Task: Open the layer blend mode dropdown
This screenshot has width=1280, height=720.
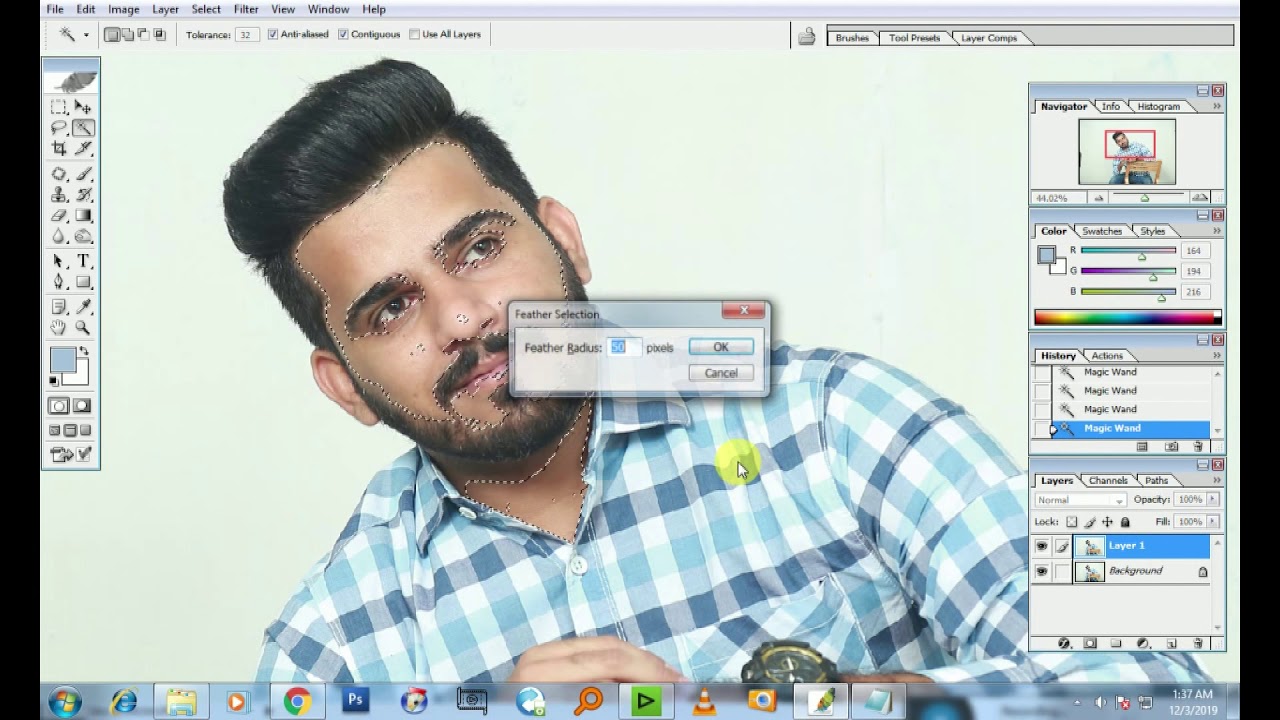Action: tap(1080, 500)
